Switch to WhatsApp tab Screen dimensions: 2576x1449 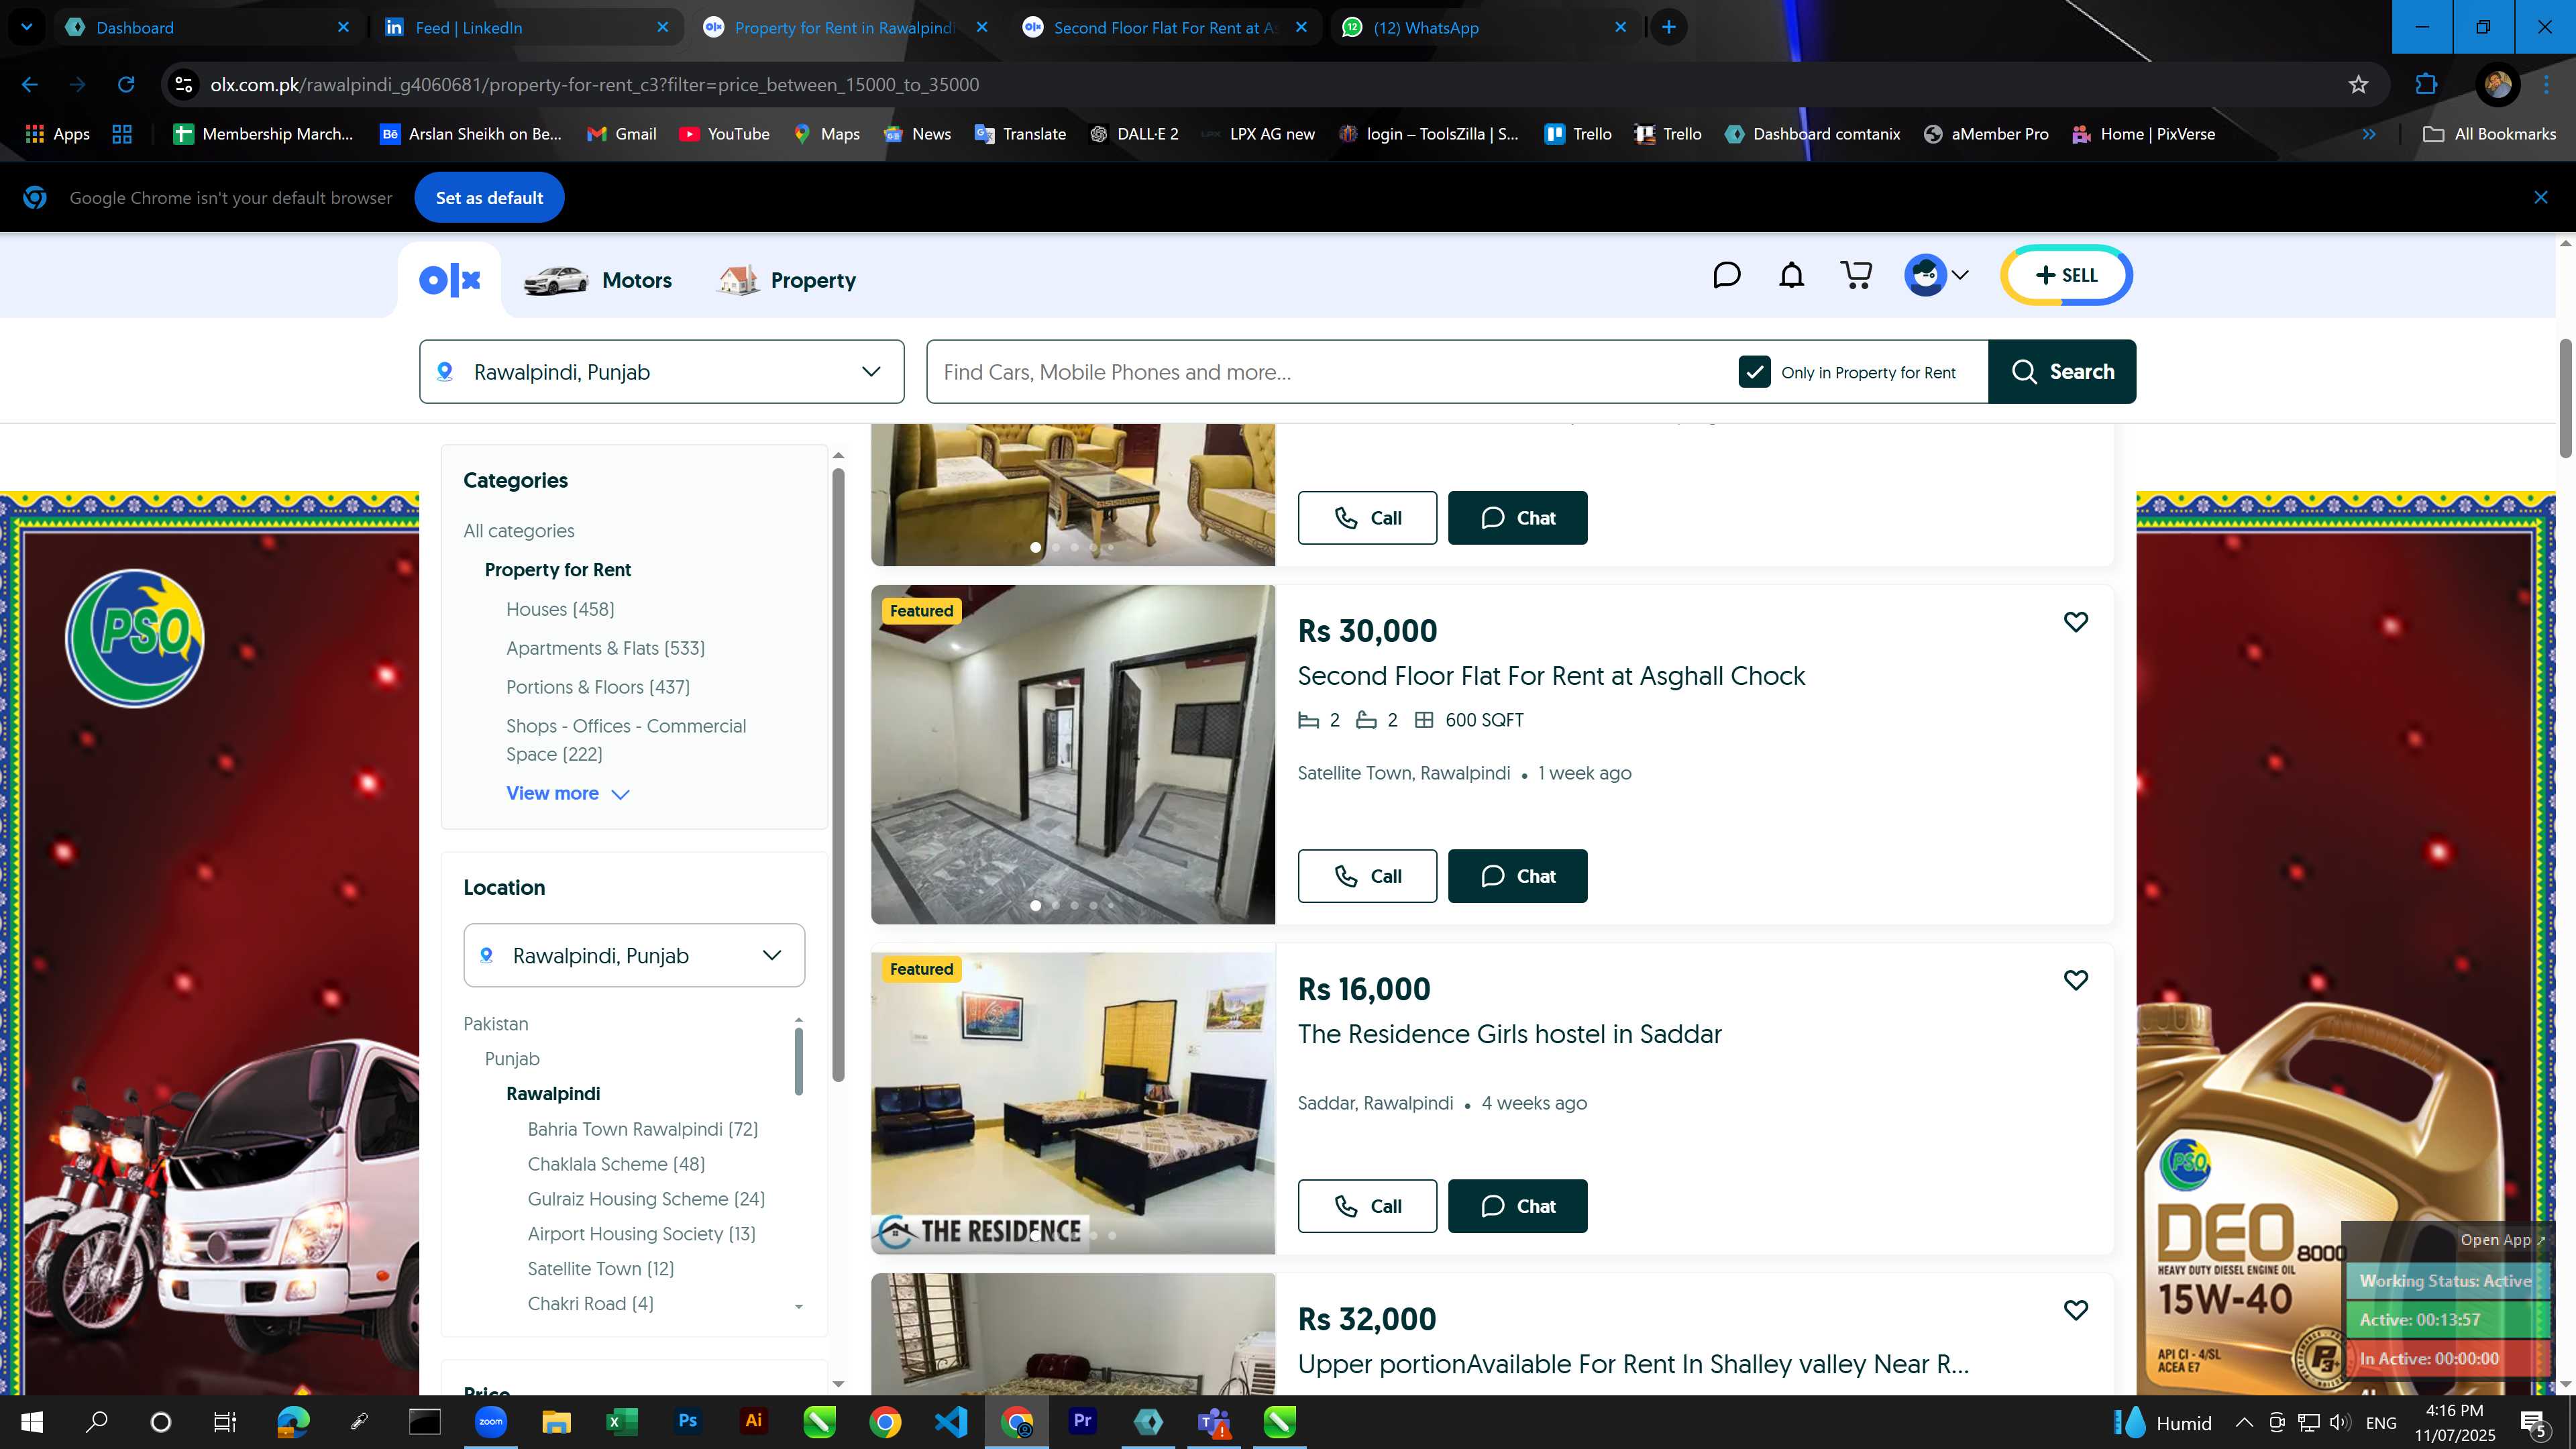point(1484,27)
